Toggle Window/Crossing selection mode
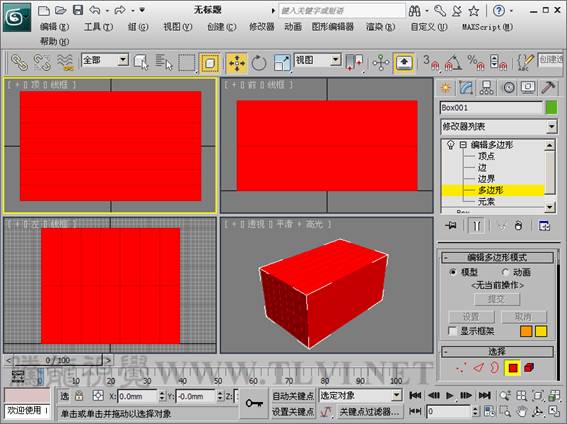This screenshot has height=424, width=567. pyautogui.click(x=210, y=63)
